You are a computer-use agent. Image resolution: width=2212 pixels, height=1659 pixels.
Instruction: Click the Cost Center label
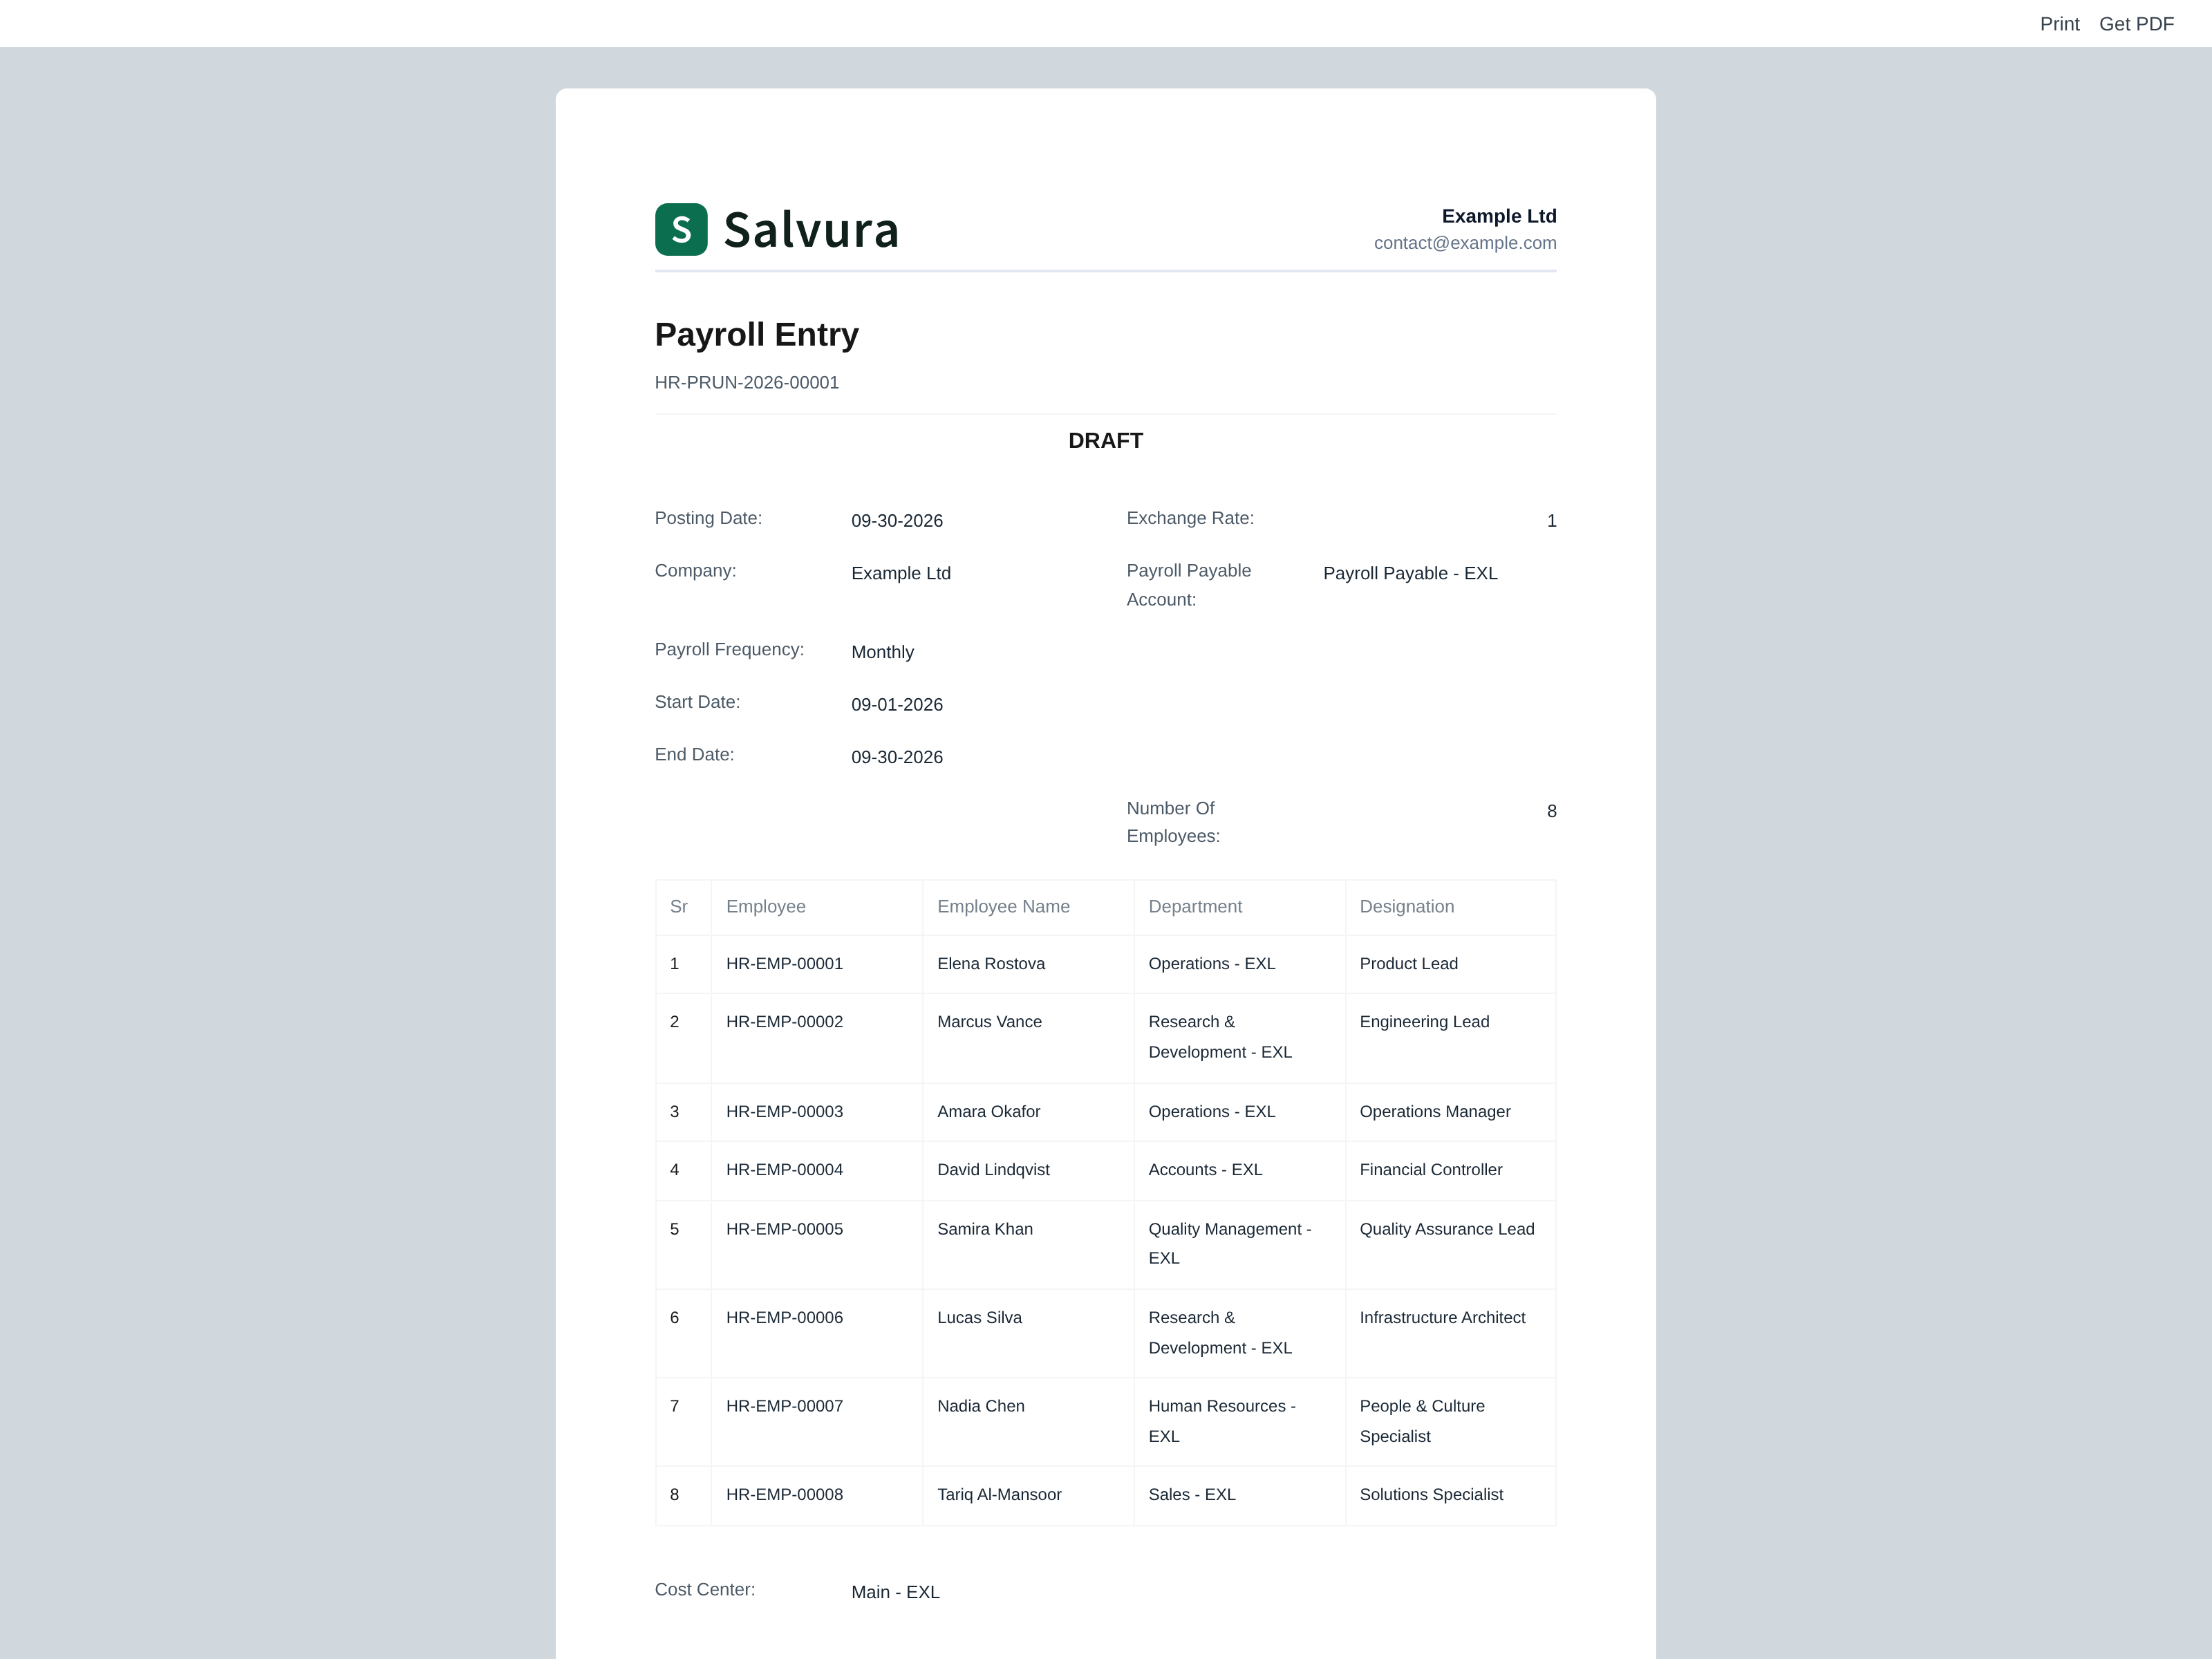tap(704, 1590)
